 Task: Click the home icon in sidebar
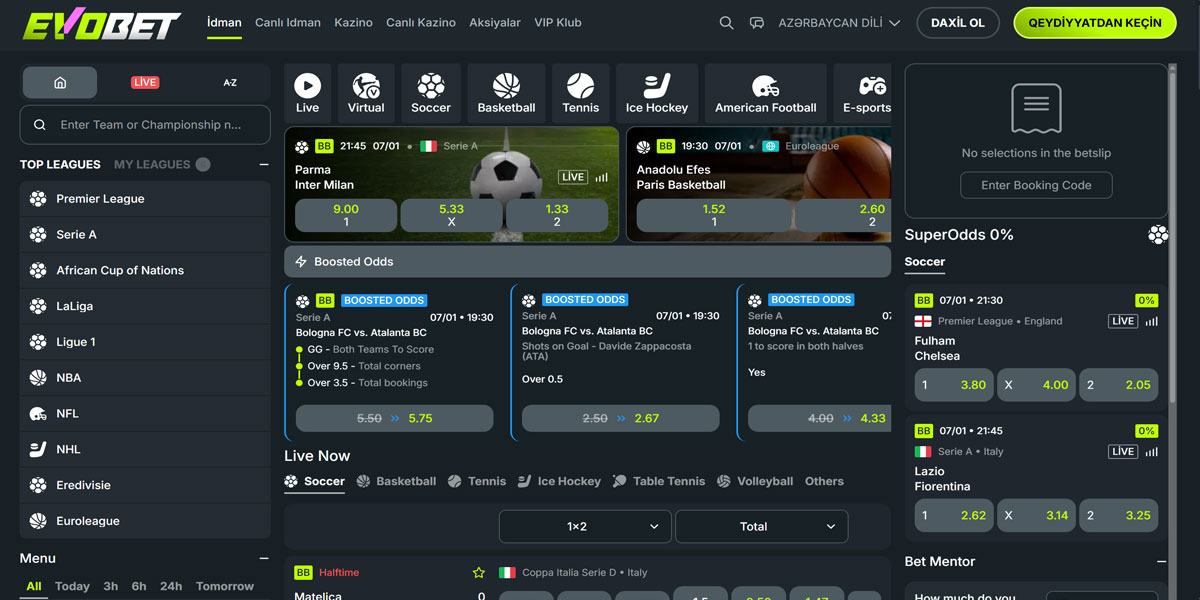click(x=60, y=82)
